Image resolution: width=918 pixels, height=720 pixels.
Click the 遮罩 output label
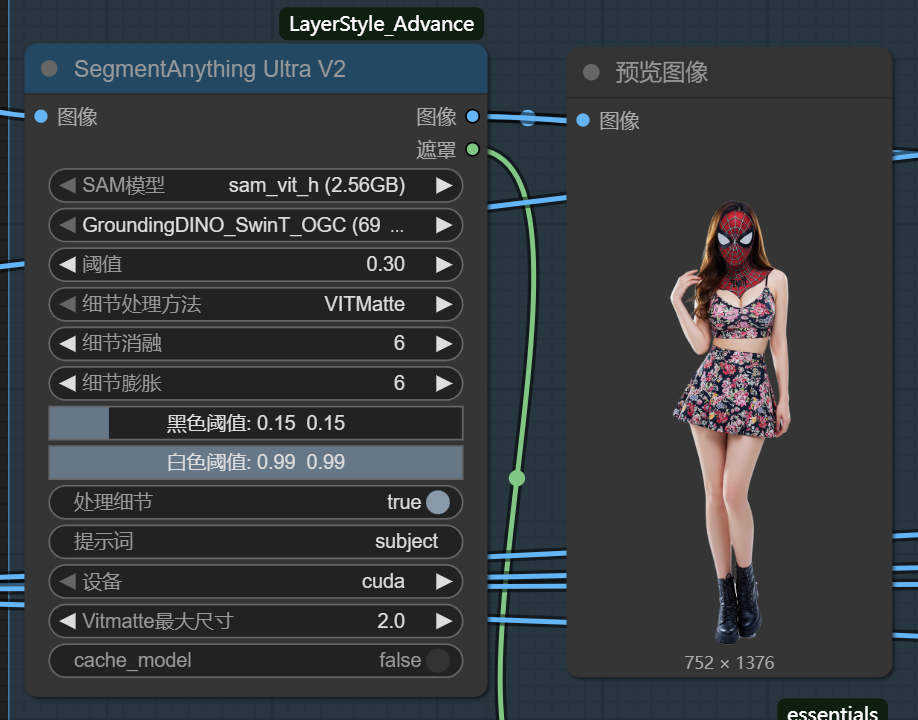pyautogui.click(x=436, y=150)
